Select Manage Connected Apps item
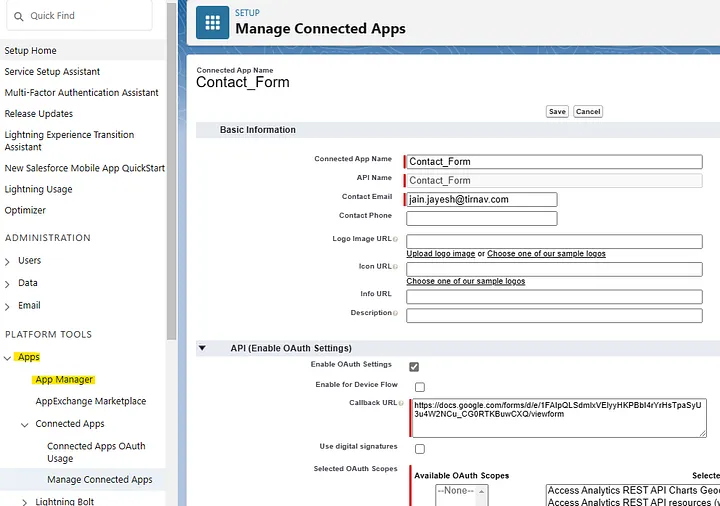The width and height of the screenshot is (720, 506). [x=100, y=480]
